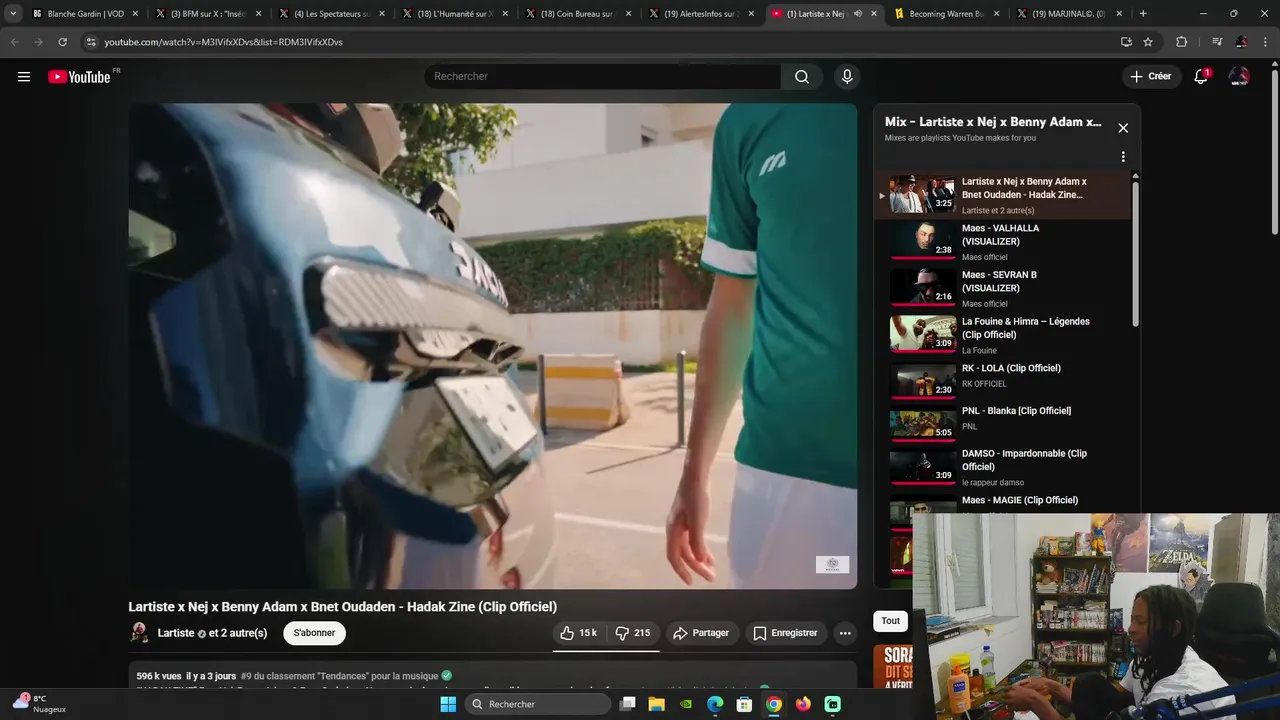
Task: Dislike the video with thumbs down
Action: [x=632, y=633]
